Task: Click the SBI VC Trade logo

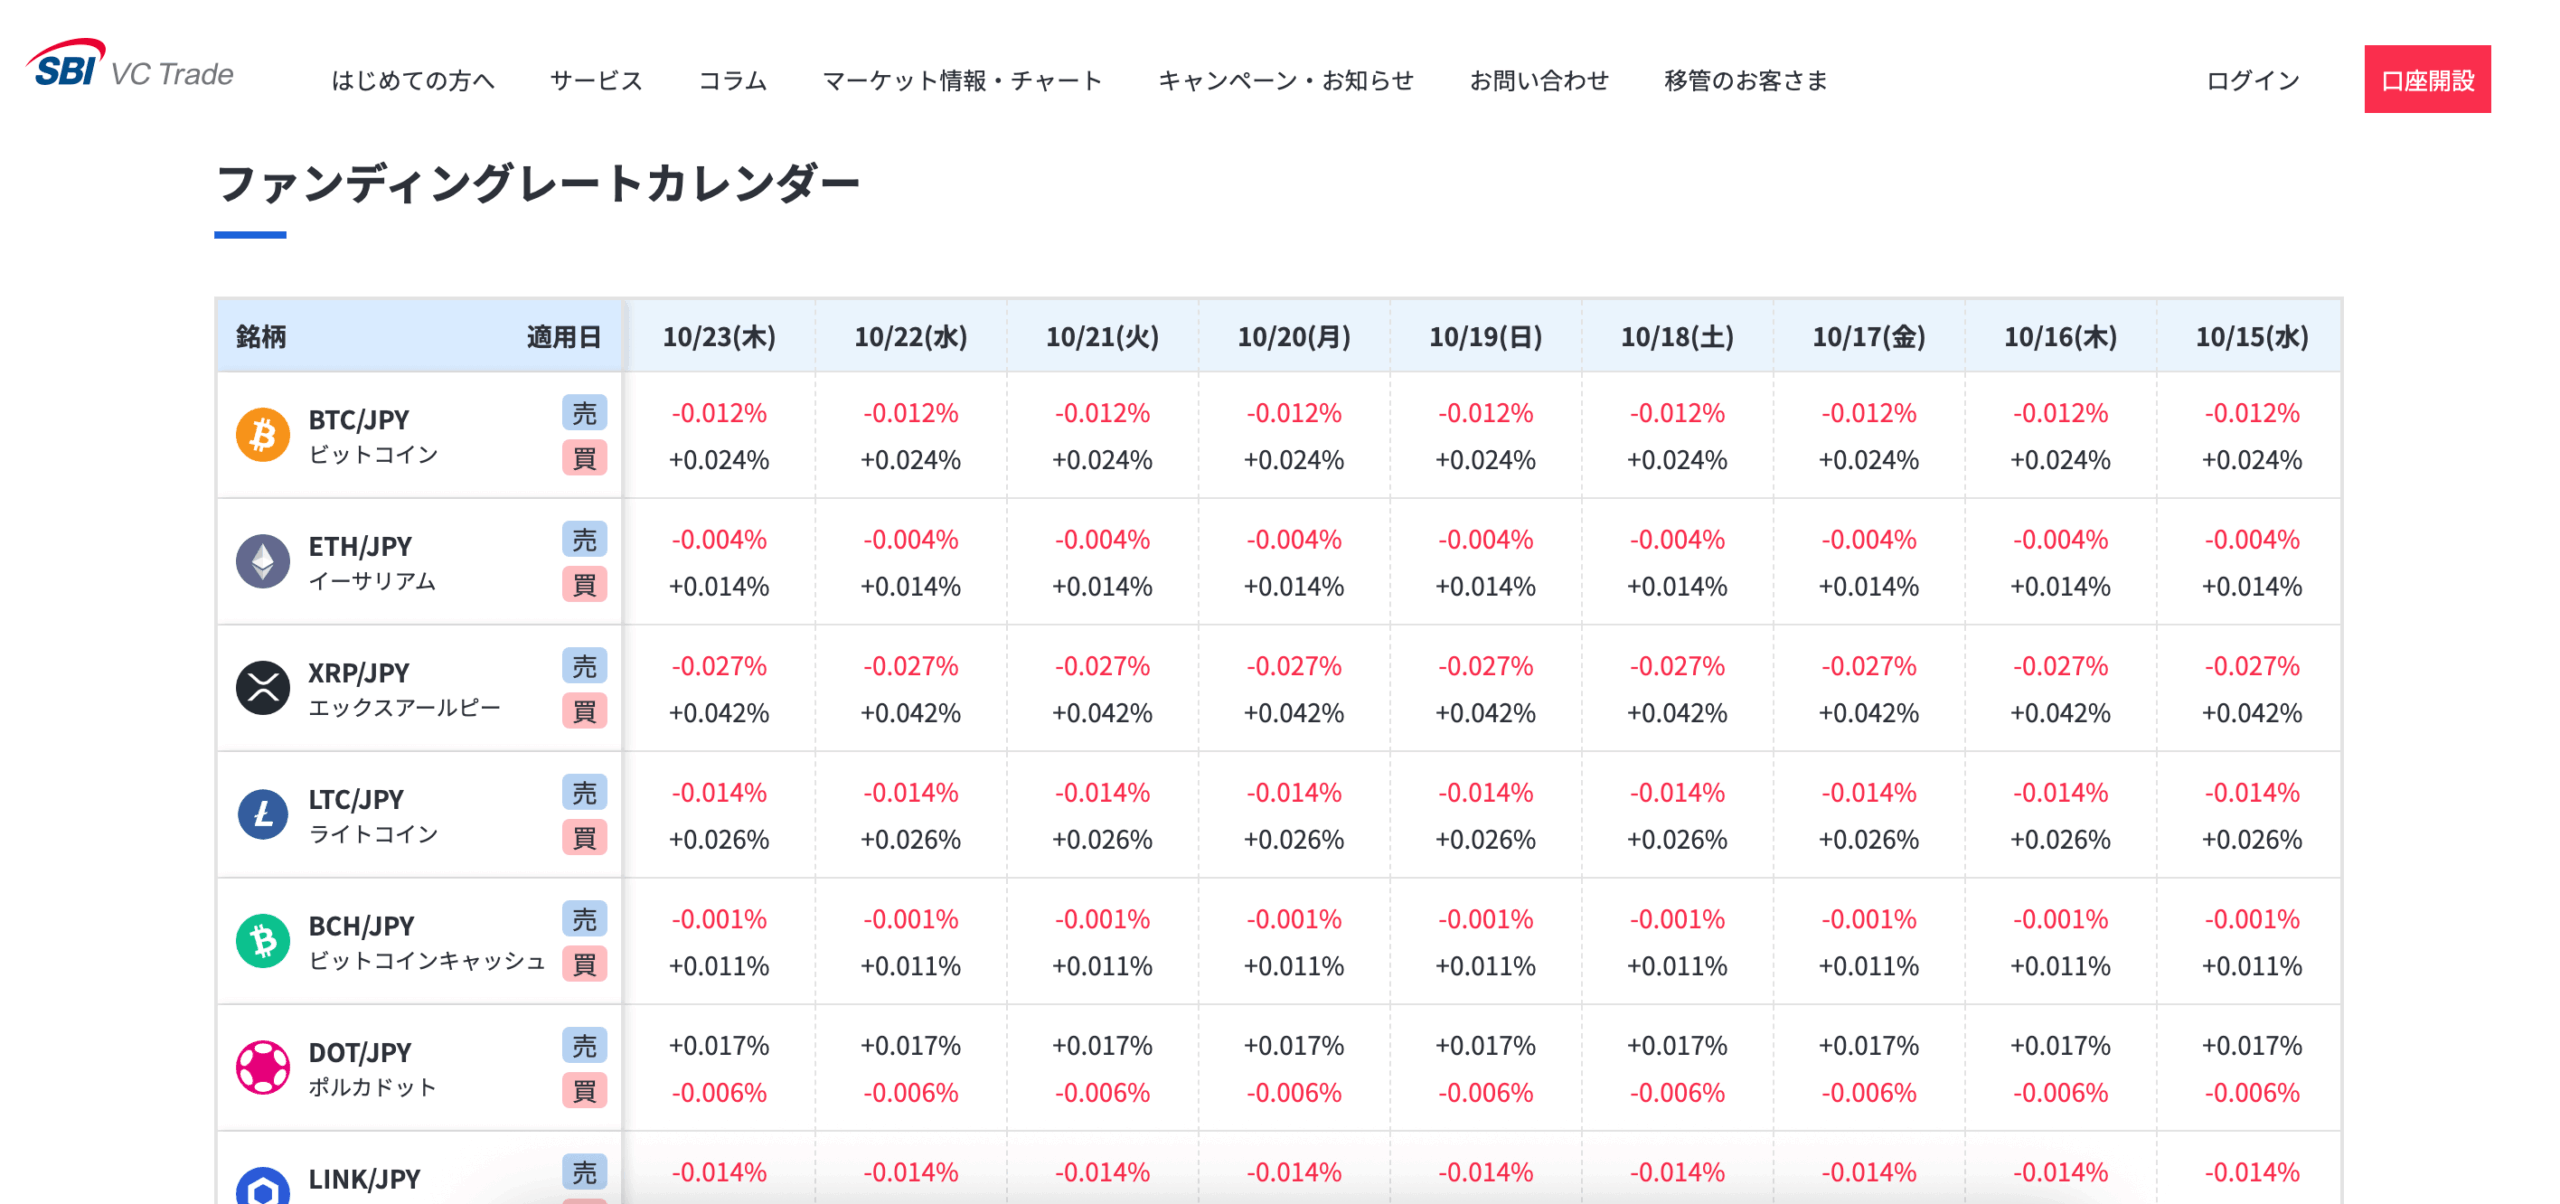Action: click(x=130, y=66)
